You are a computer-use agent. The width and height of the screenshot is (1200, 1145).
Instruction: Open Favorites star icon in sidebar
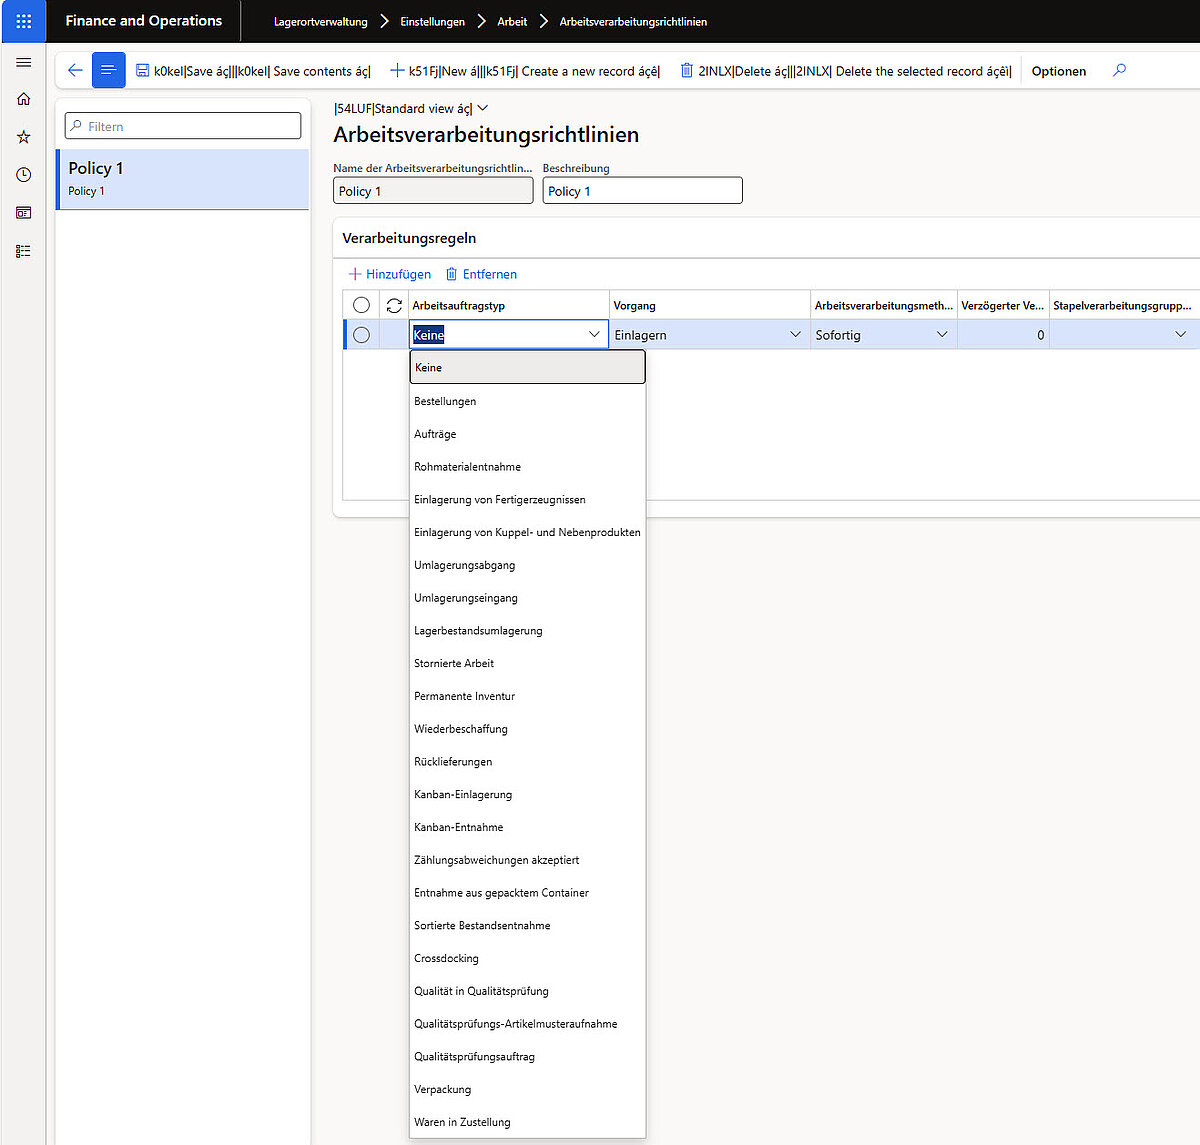point(23,137)
